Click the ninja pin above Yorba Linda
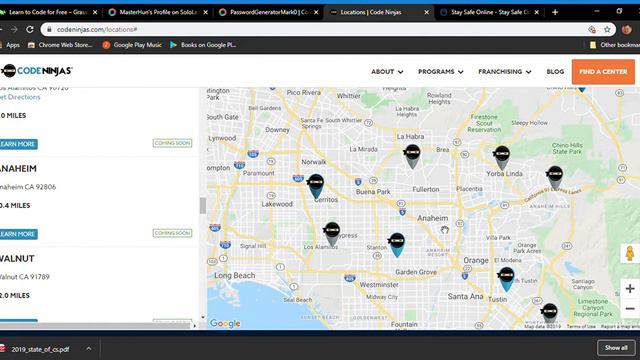This screenshot has width=640, height=360. pyautogui.click(x=502, y=158)
